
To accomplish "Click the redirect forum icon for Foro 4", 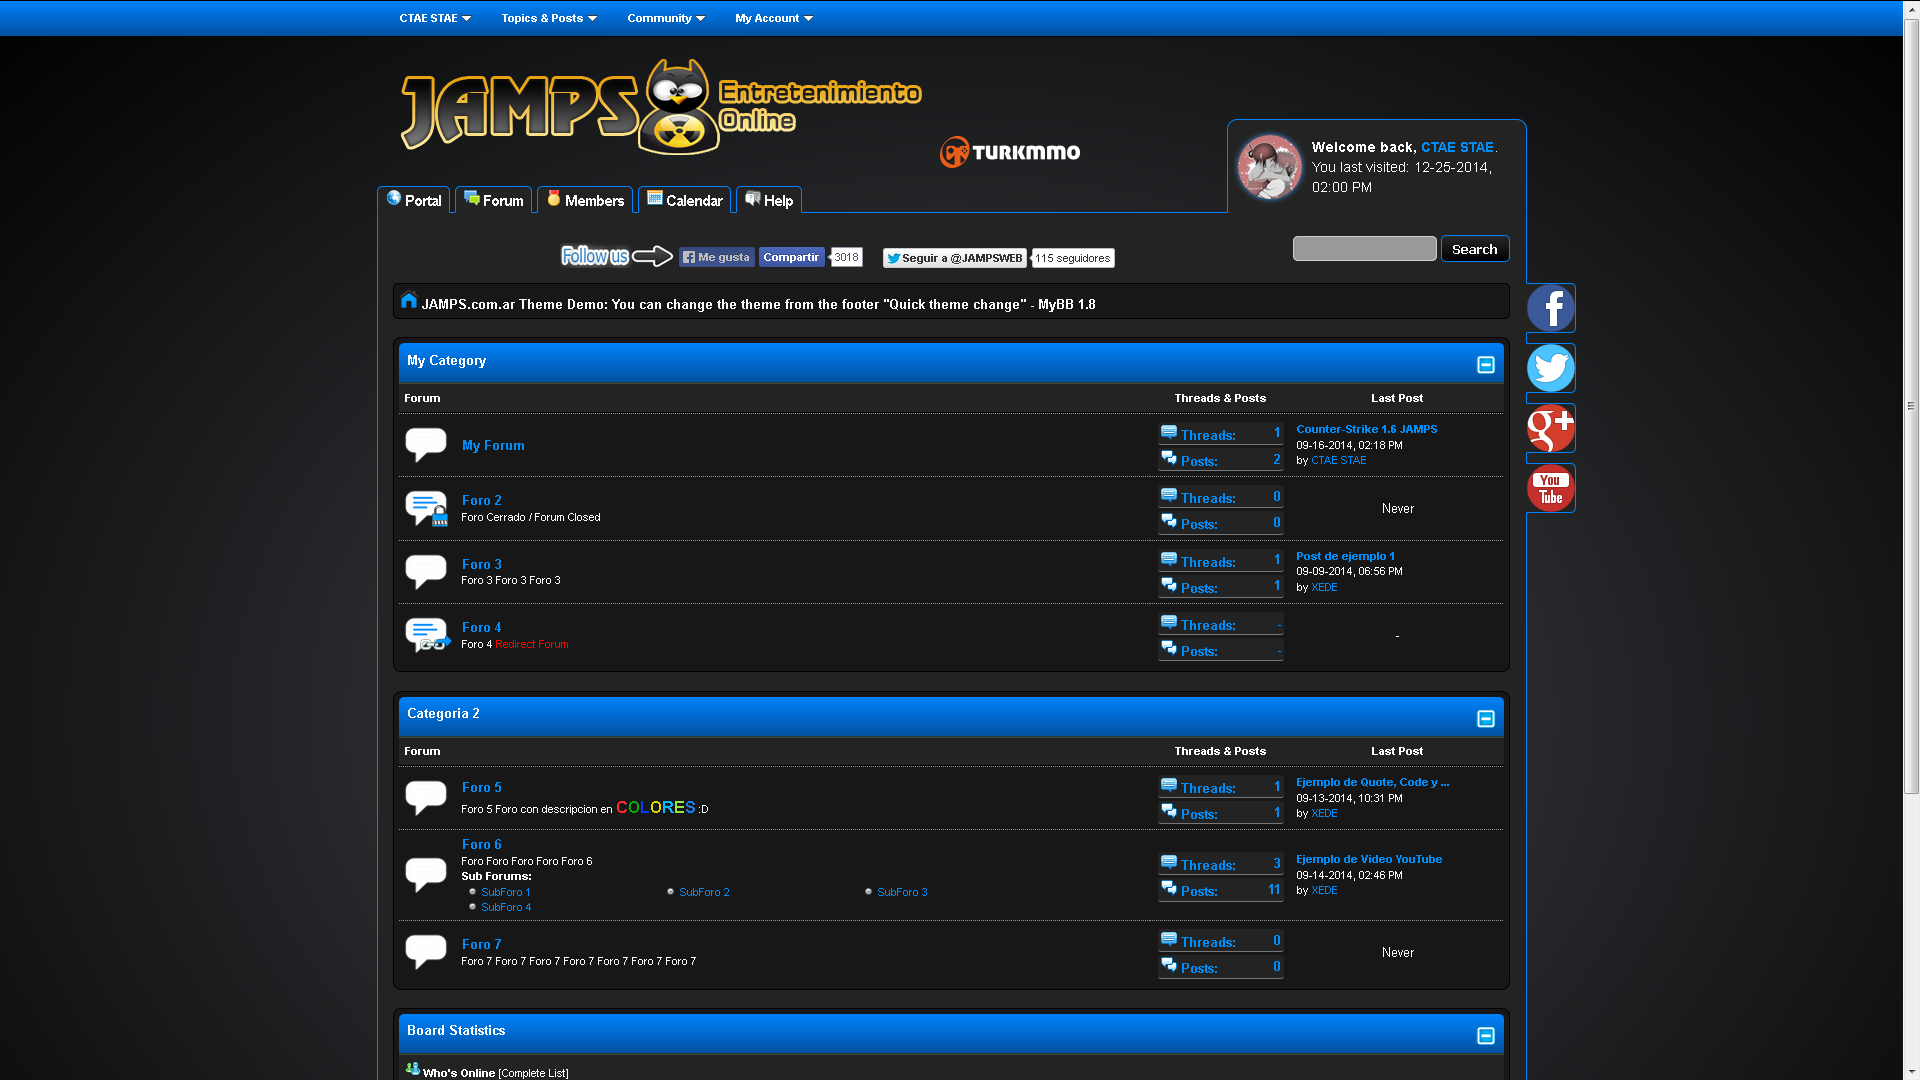I will tap(427, 635).
